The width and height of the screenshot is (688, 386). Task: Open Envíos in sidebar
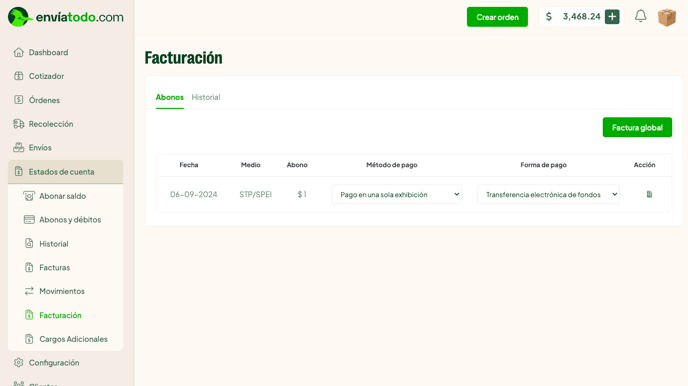pos(40,147)
